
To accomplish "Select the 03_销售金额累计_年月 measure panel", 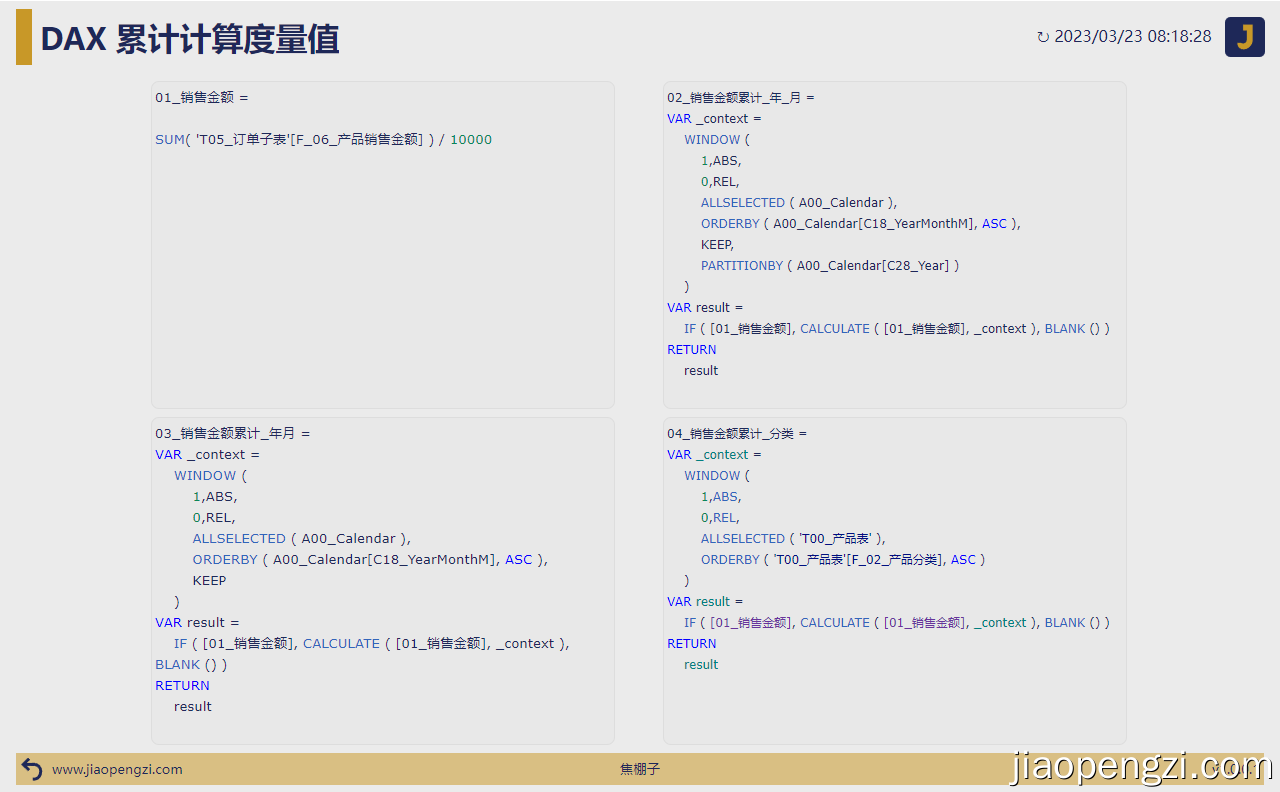I will 382,580.
